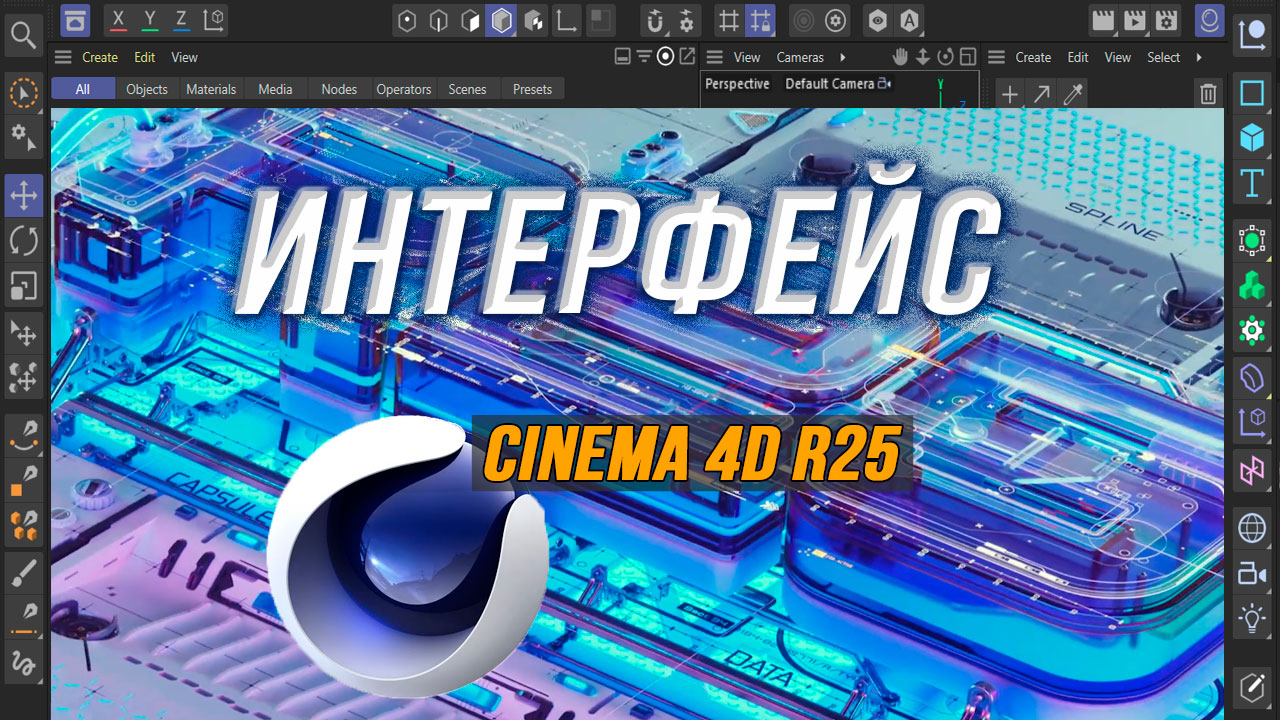The image size is (1280, 720).
Task: Switch to the Presets tab
Action: pyautogui.click(x=532, y=89)
